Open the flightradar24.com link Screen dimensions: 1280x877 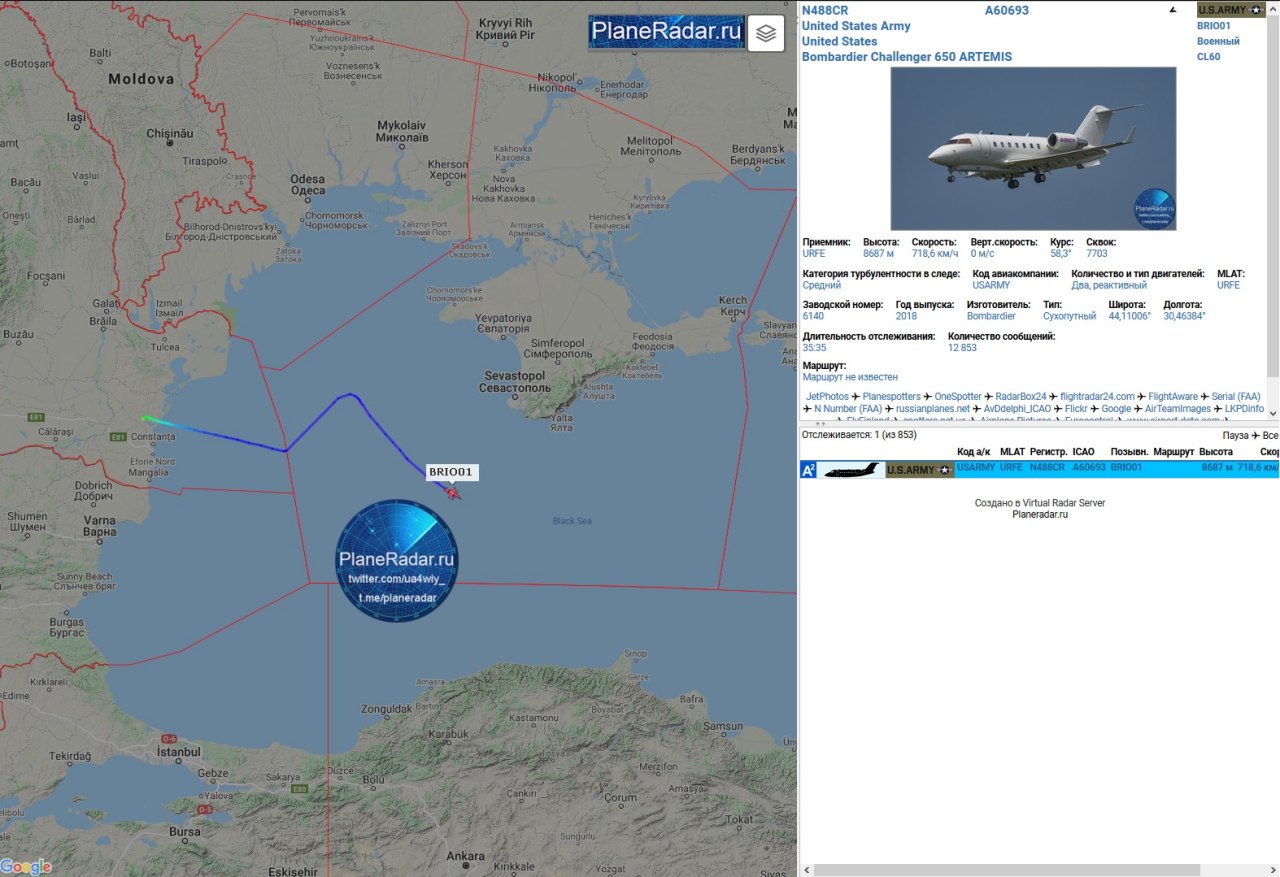click(x=1097, y=397)
